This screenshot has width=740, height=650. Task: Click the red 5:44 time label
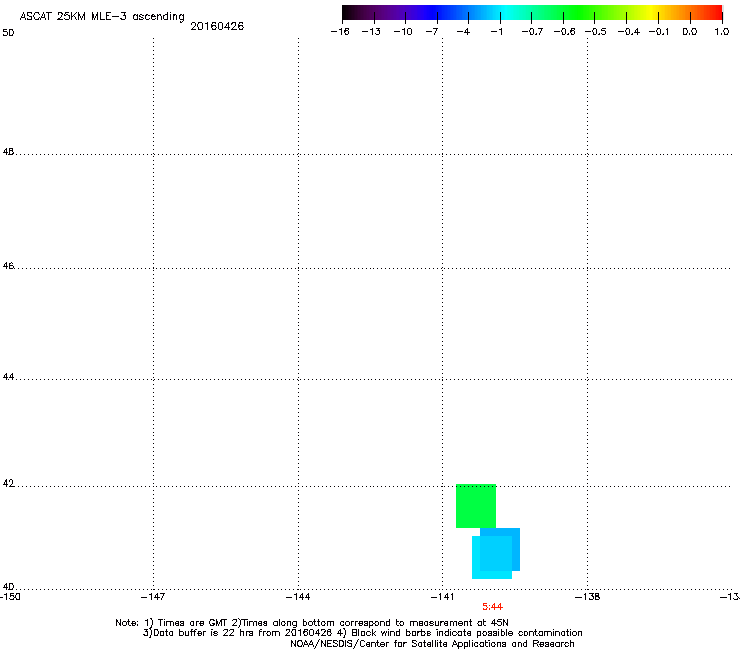tap(492, 607)
